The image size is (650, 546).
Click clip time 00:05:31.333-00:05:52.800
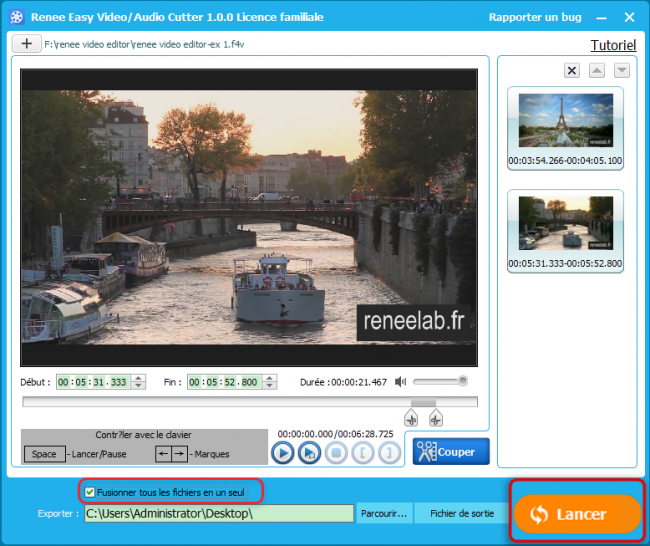[565, 264]
